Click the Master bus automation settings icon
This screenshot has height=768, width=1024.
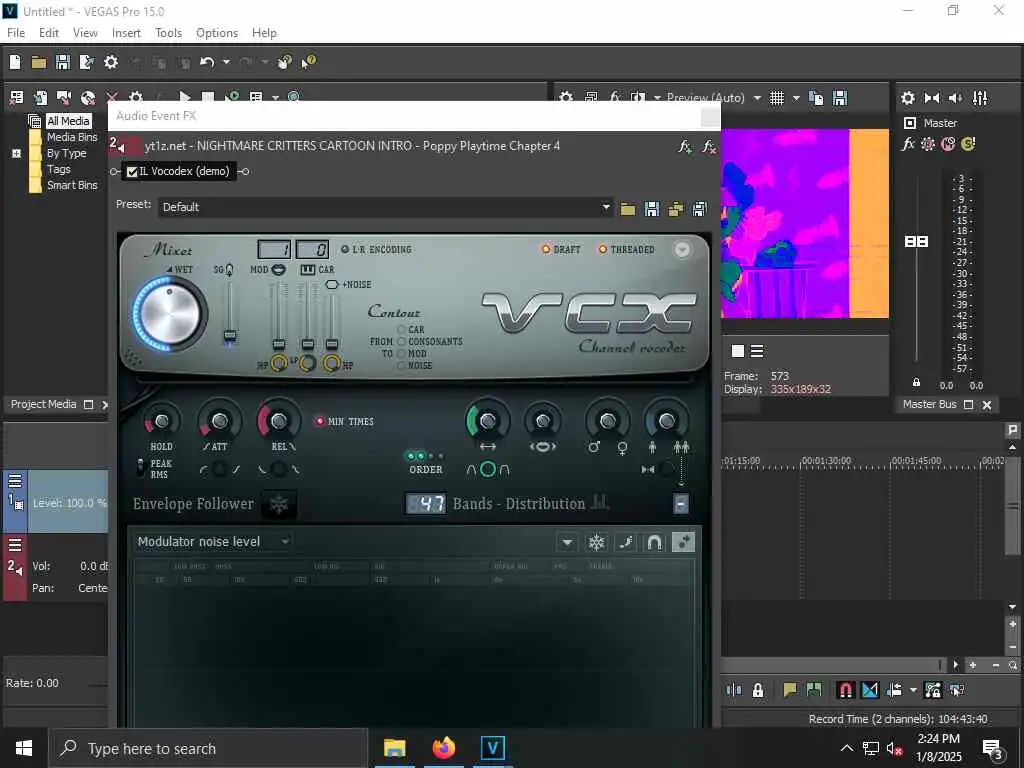(x=927, y=144)
